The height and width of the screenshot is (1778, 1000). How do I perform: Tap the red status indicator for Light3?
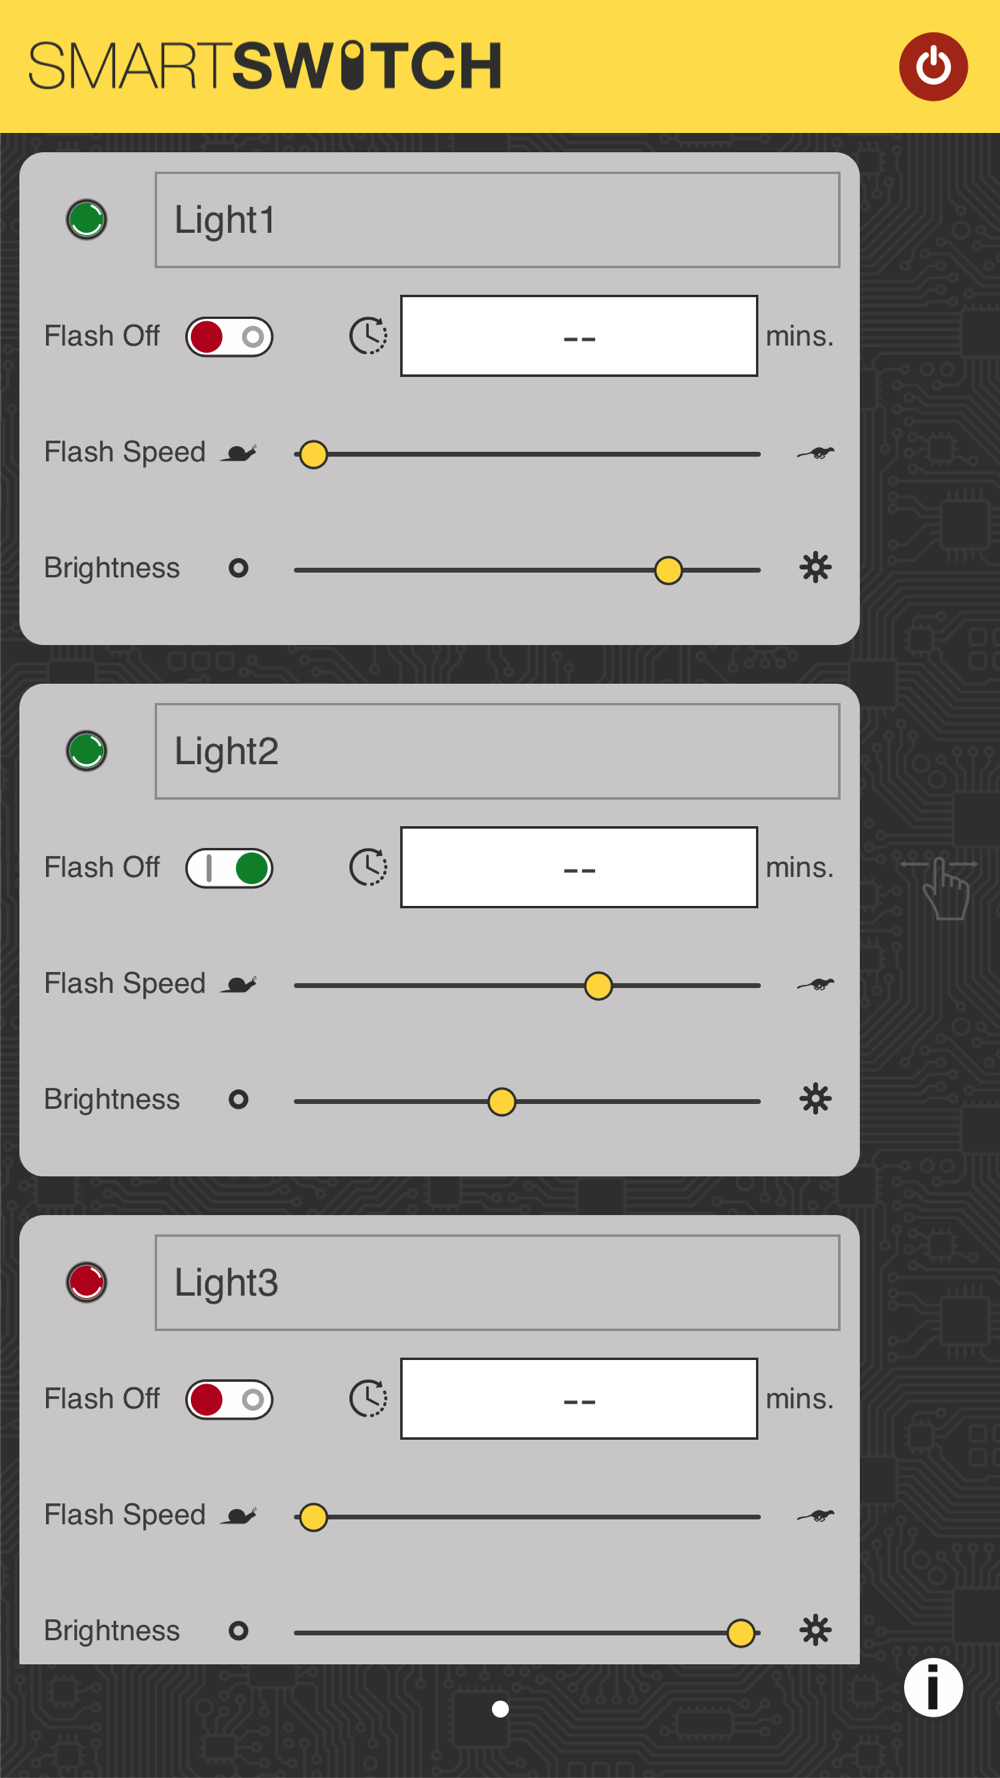(x=87, y=1282)
